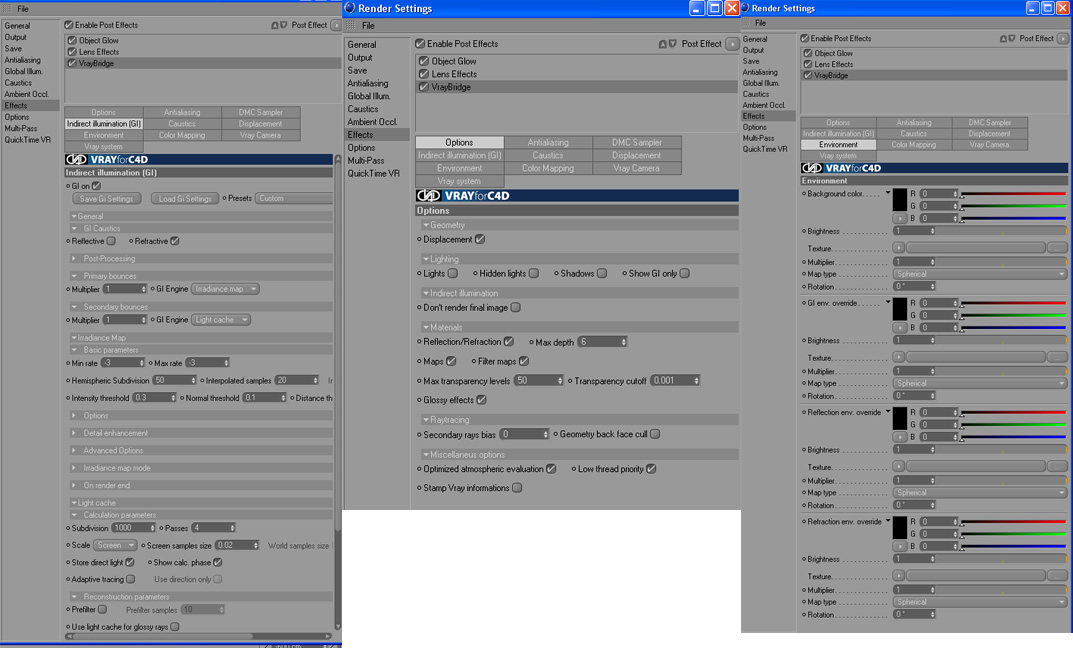Click second lock icon left of Post Effect in middle window
Viewport: 1073px width, 648px height.
click(x=673, y=44)
